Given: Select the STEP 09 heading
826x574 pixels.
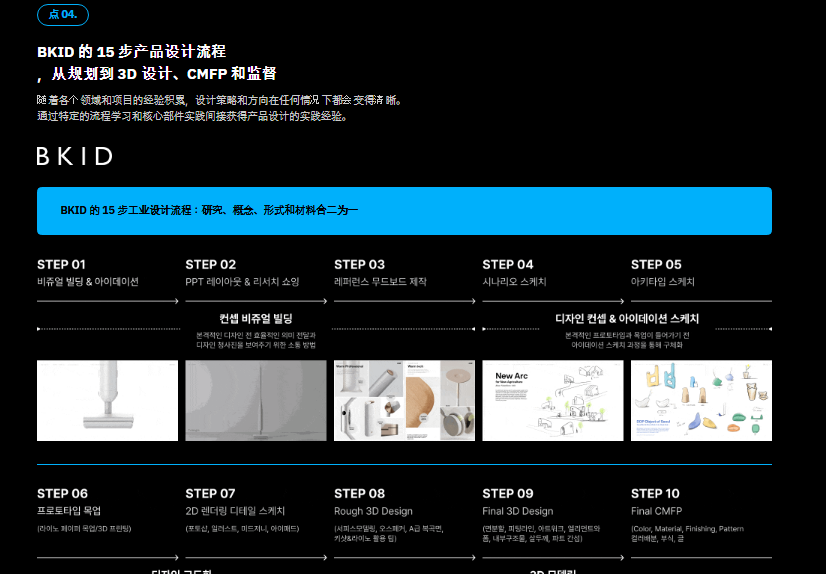Looking at the screenshot, I should tap(508, 493).
